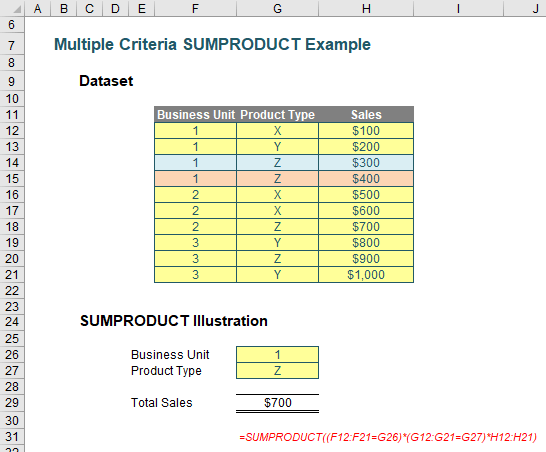This screenshot has width=546, height=452.
Task: Select the $200 sales cell
Action: click(x=366, y=147)
